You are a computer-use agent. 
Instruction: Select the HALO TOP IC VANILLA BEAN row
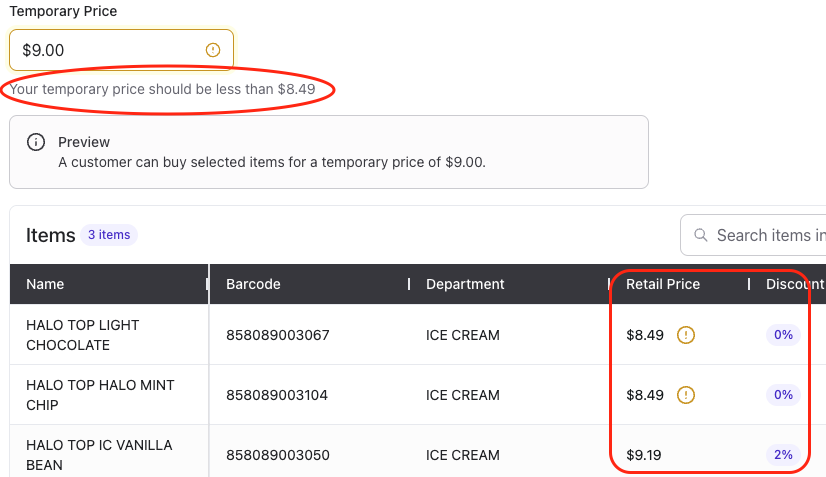click(418, 453)
